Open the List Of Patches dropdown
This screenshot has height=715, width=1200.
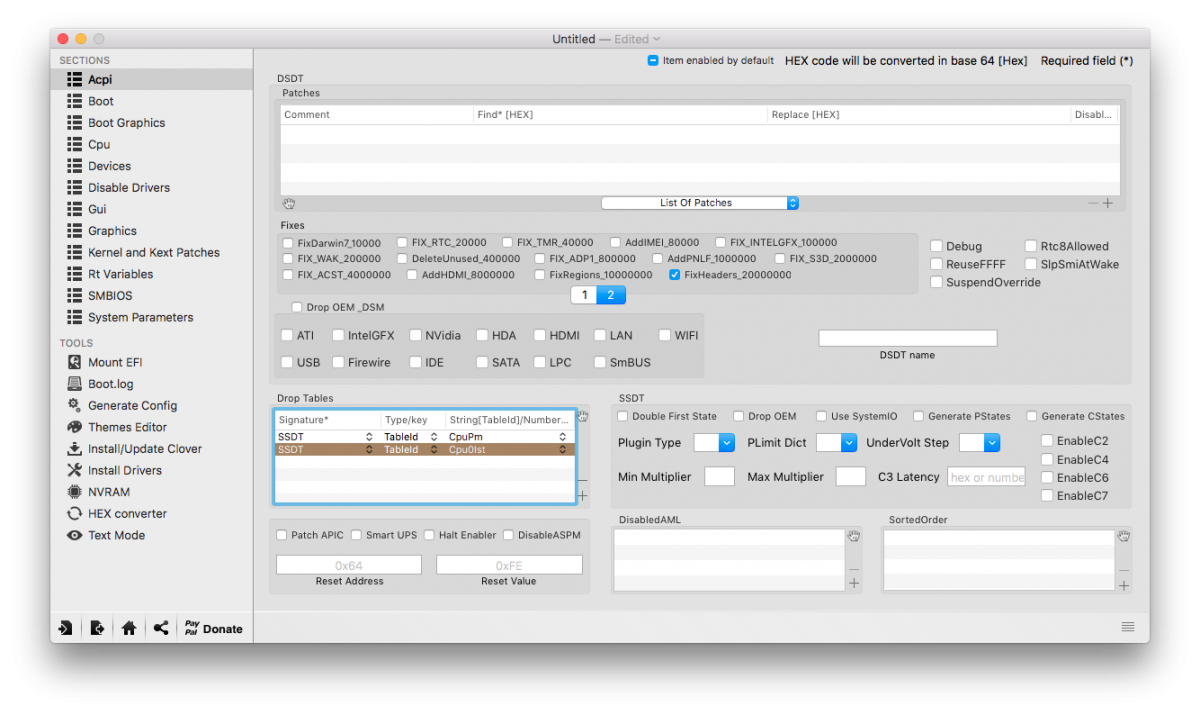pos(699,203)
